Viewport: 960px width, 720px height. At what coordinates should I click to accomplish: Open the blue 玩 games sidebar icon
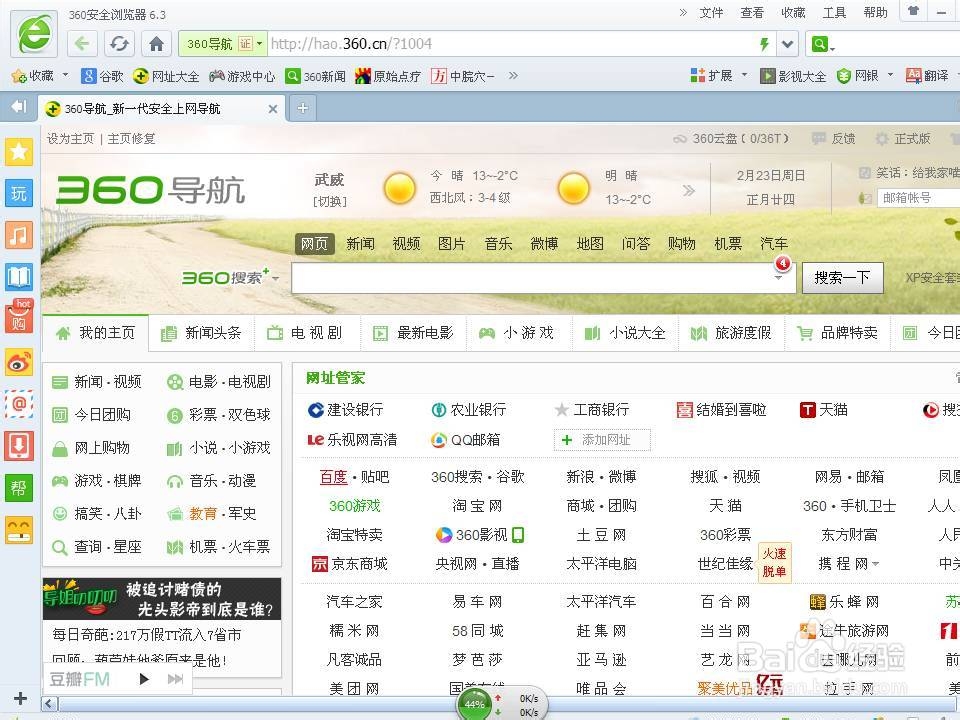[x=19, y=193]
